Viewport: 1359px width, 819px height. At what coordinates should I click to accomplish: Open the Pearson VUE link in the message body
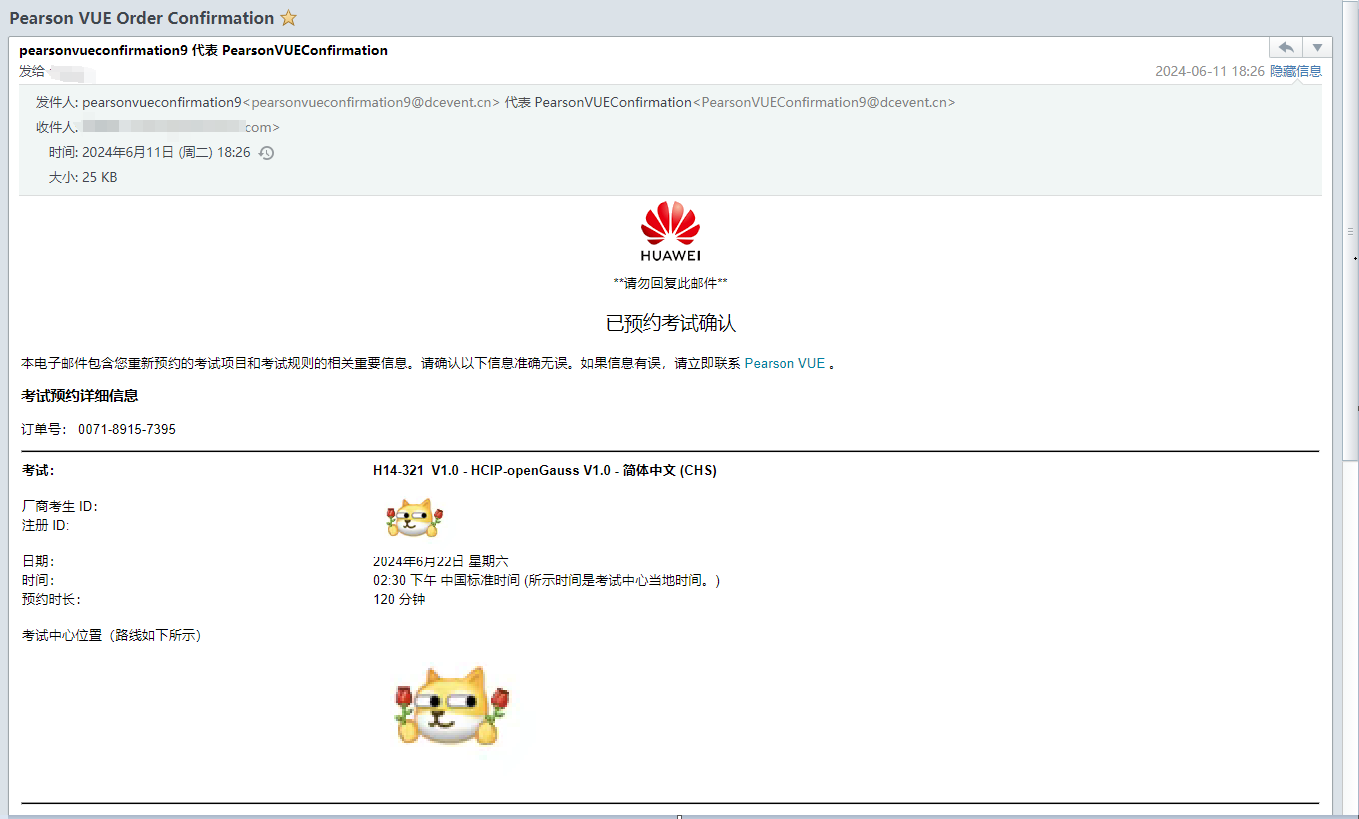tap(784, 363)
